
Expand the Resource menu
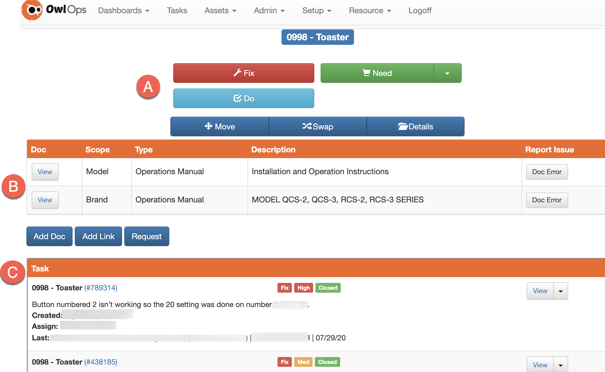point(370,10)
